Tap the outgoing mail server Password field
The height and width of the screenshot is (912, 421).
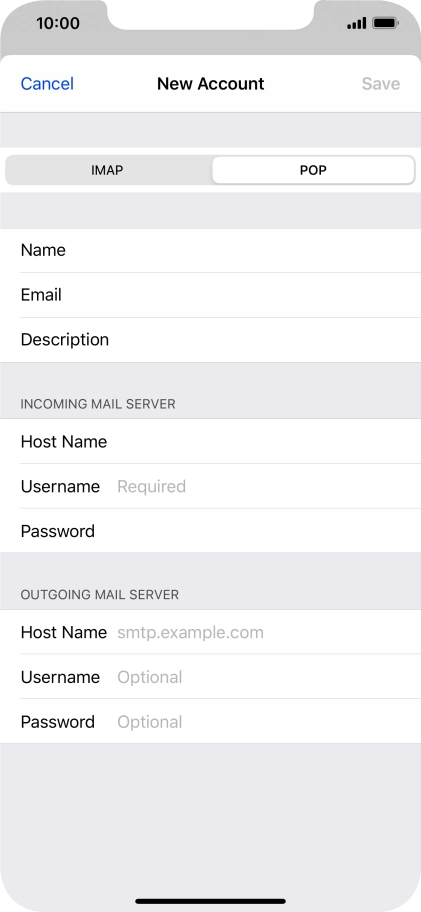pos(210,722)
